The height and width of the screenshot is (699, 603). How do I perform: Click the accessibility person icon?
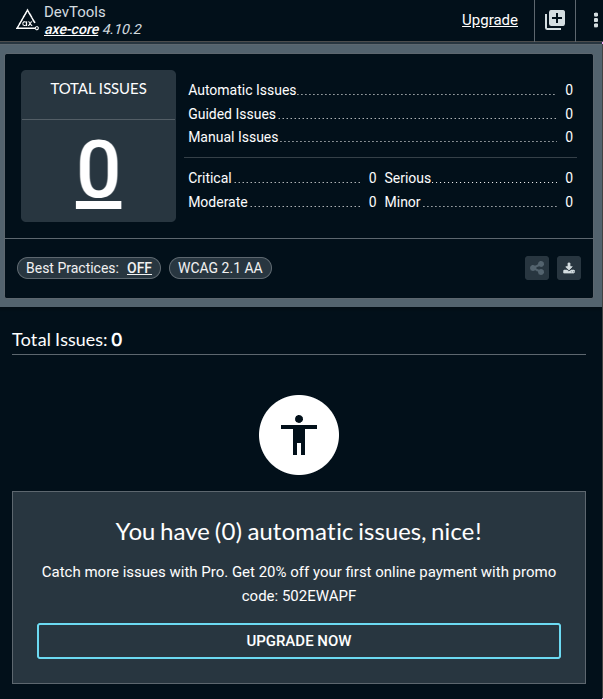[x=299, y=435]
